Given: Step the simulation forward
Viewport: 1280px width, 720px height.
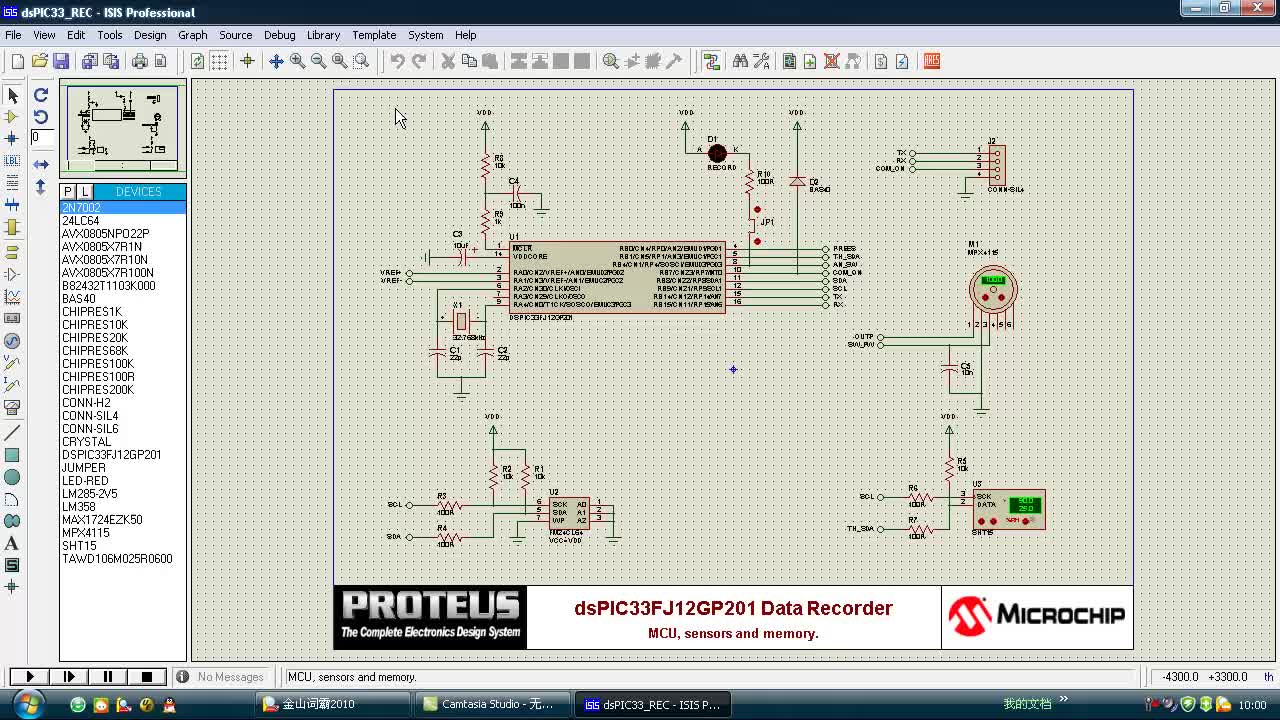Looking at the screenshot, I should (x=69, y=677).
